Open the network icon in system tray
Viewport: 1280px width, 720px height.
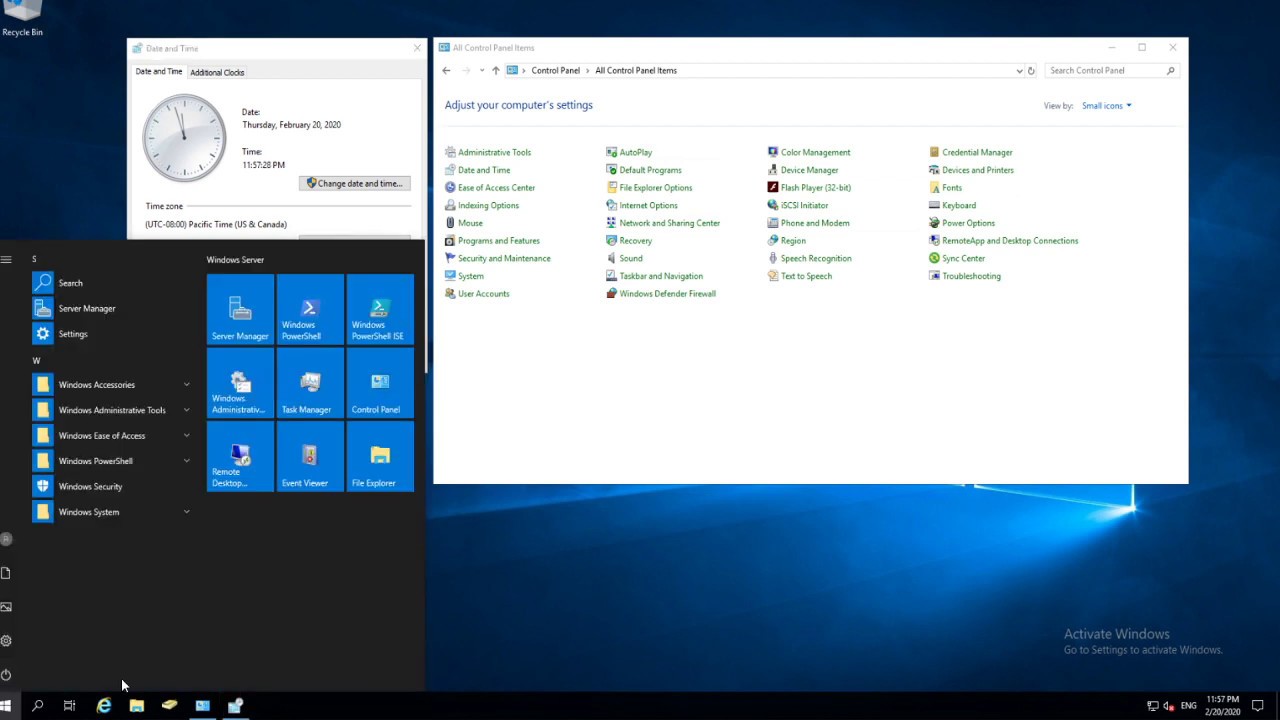tap(1152, 706)
